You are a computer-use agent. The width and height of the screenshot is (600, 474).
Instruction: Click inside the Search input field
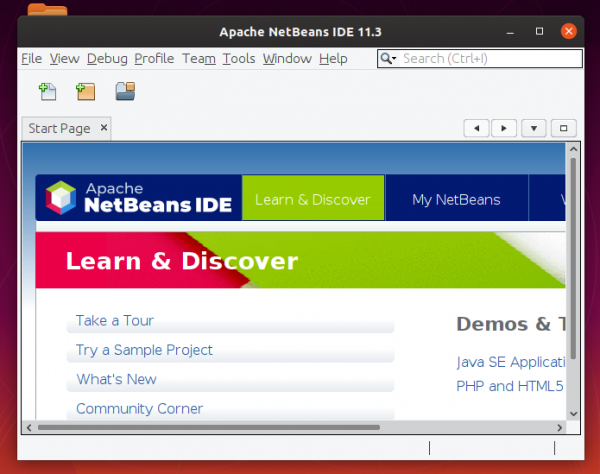pyautogui.click(x=490, y=59)
